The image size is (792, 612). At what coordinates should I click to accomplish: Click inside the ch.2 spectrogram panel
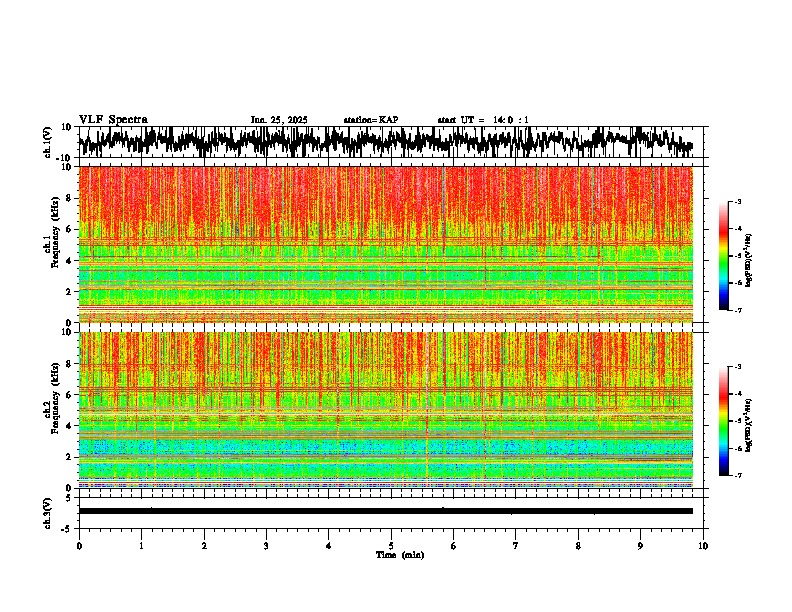385,410
